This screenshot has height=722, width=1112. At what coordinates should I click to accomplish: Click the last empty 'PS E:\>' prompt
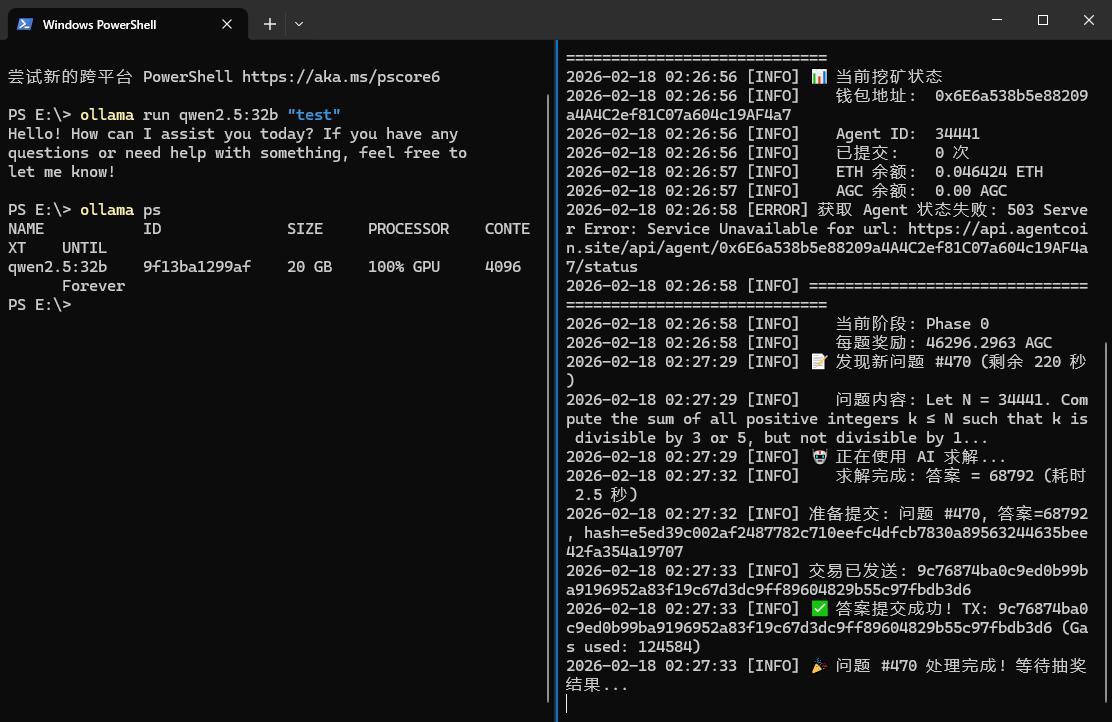[x=40, y=305]
